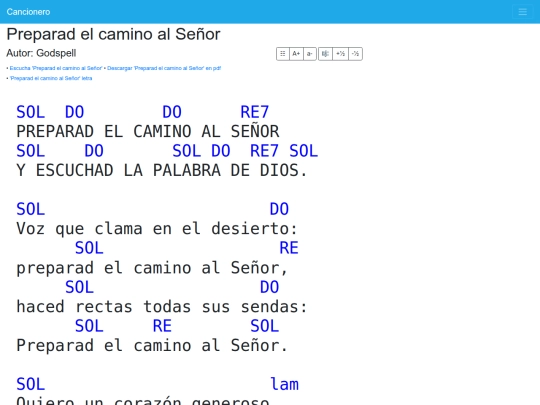
Task: Click the song title heading
Action: click(x=113, y=34)
